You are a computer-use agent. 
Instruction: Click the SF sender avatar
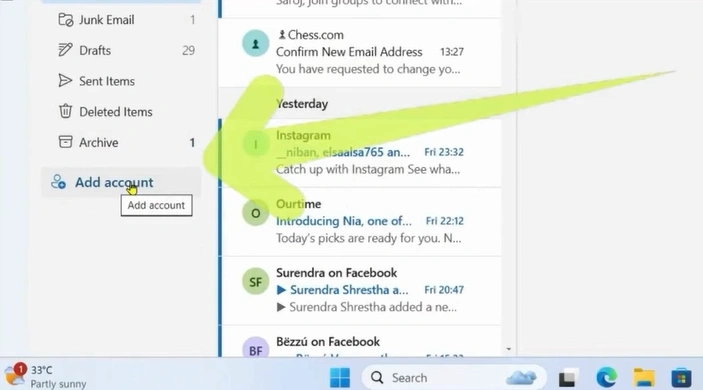point(256,282)
